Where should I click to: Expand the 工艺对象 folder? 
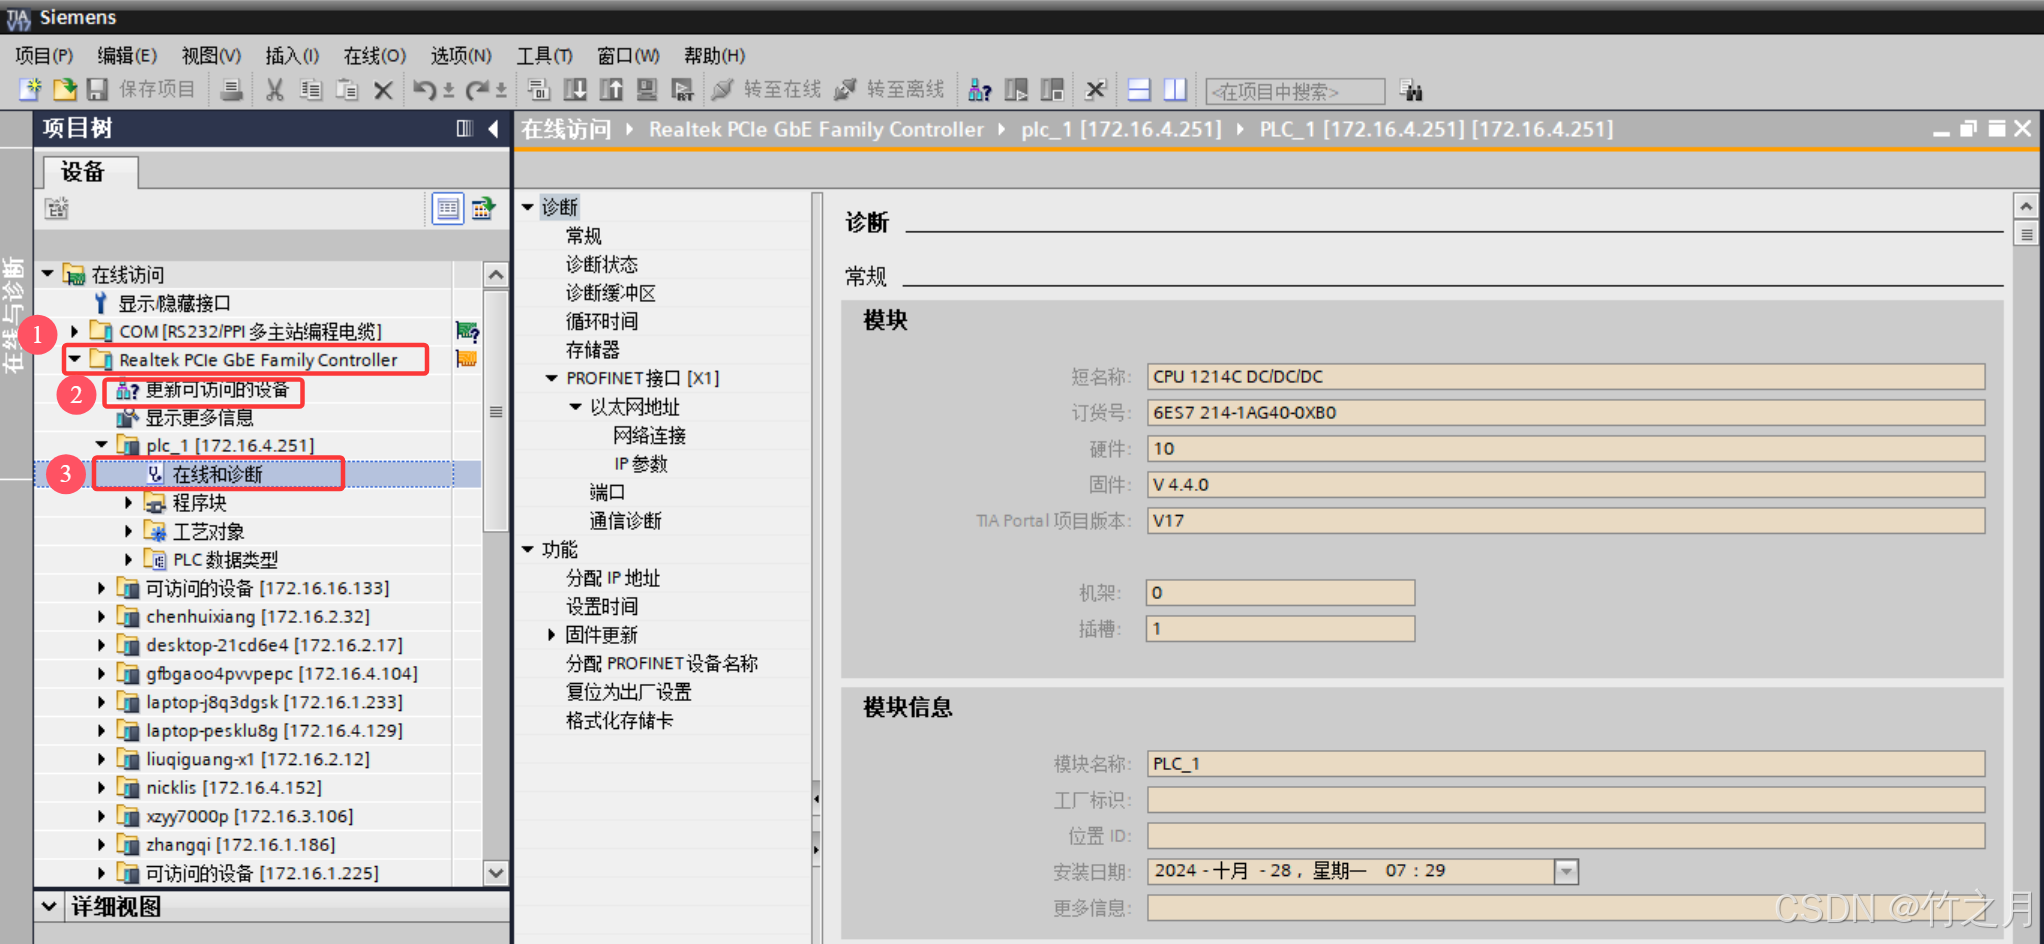click(x=128, y=531)
